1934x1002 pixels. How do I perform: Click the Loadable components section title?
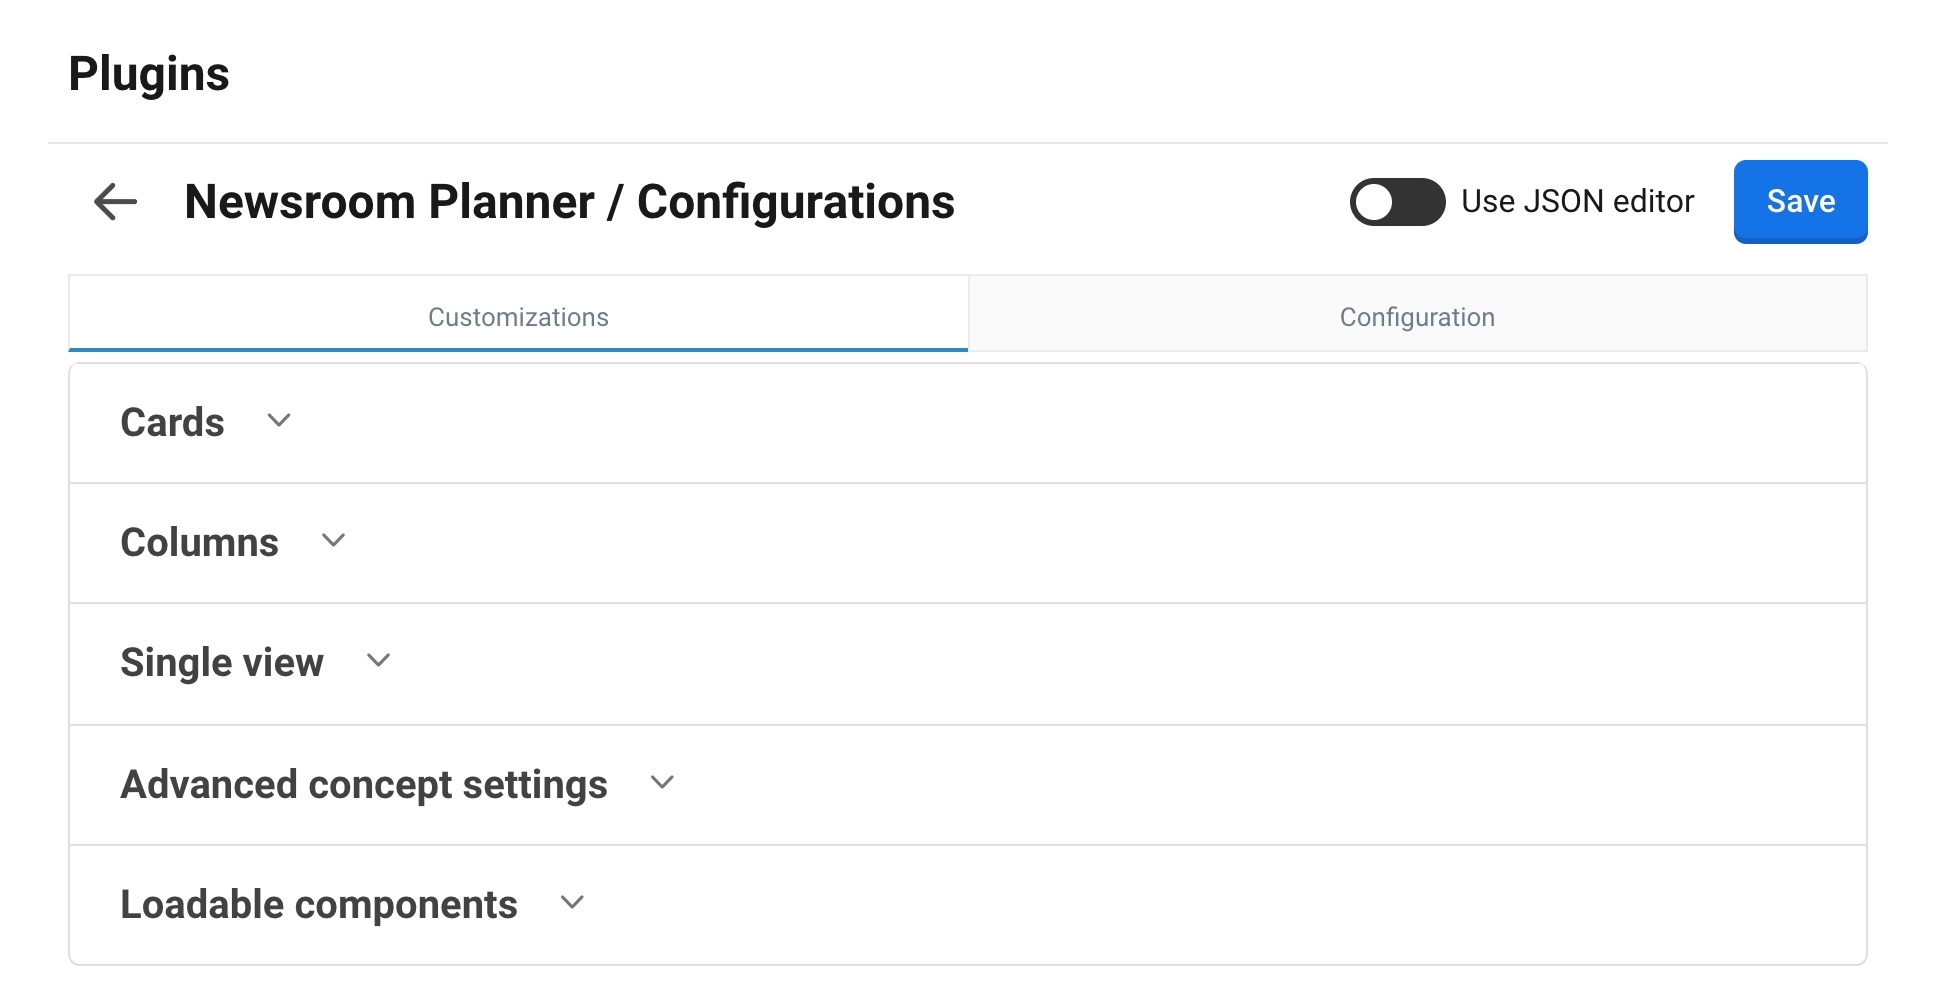319,905
